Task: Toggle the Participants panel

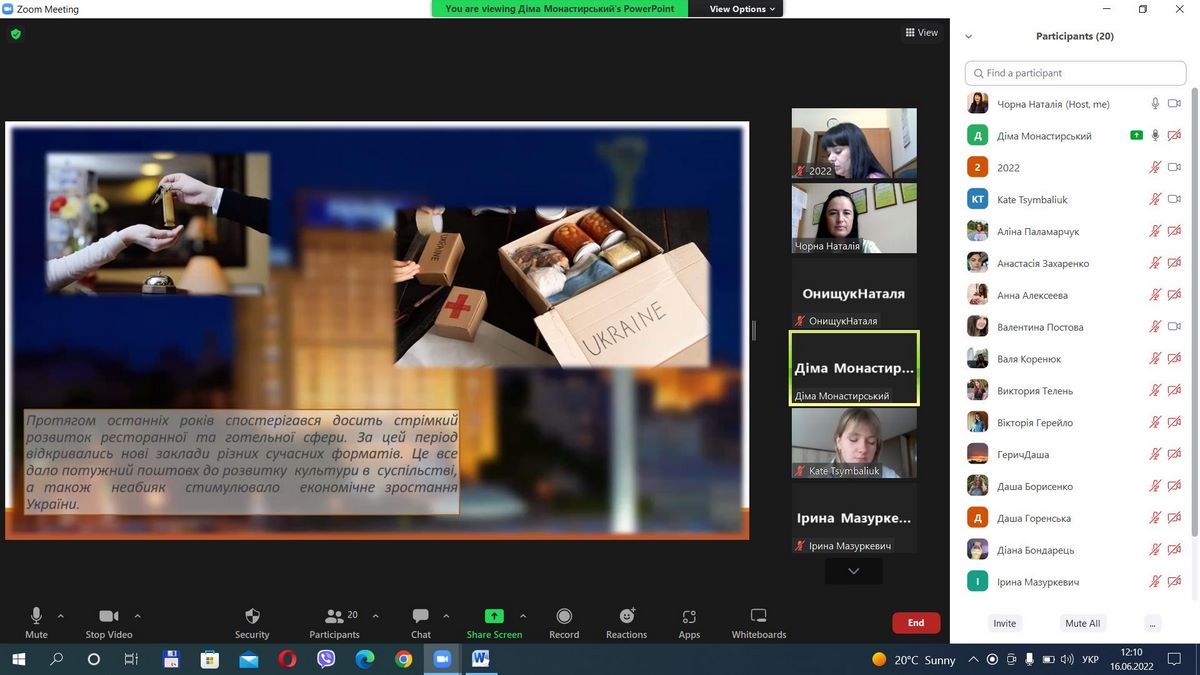Action: click(x=334, y=617)
